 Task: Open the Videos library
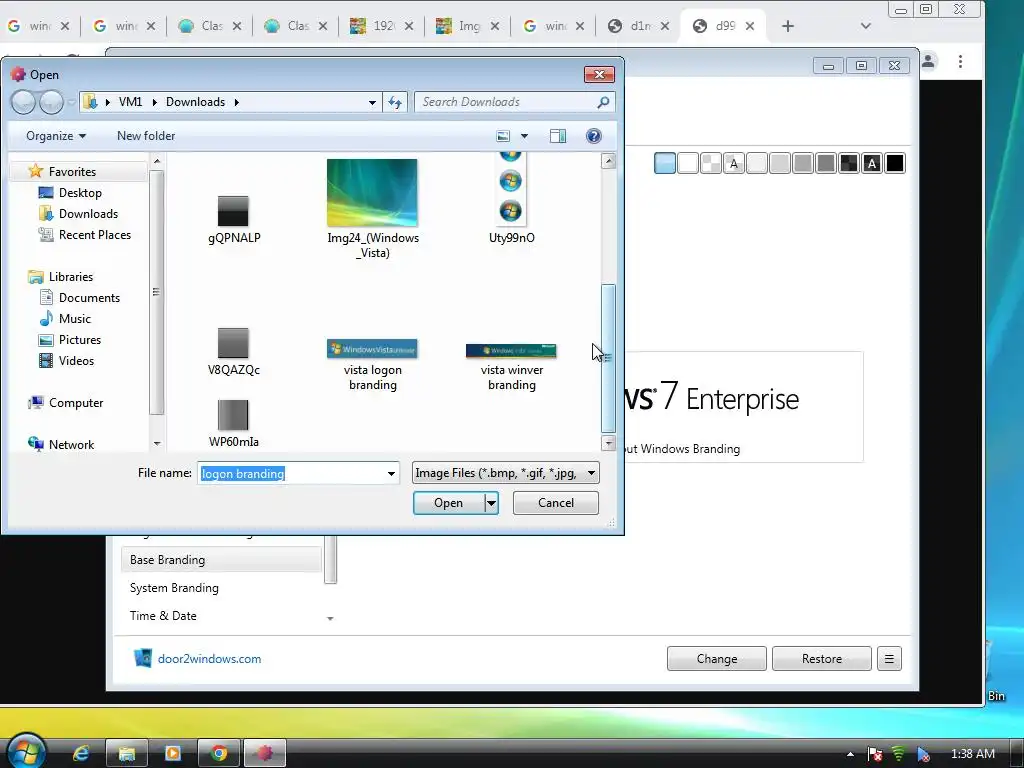coord(76,360)
